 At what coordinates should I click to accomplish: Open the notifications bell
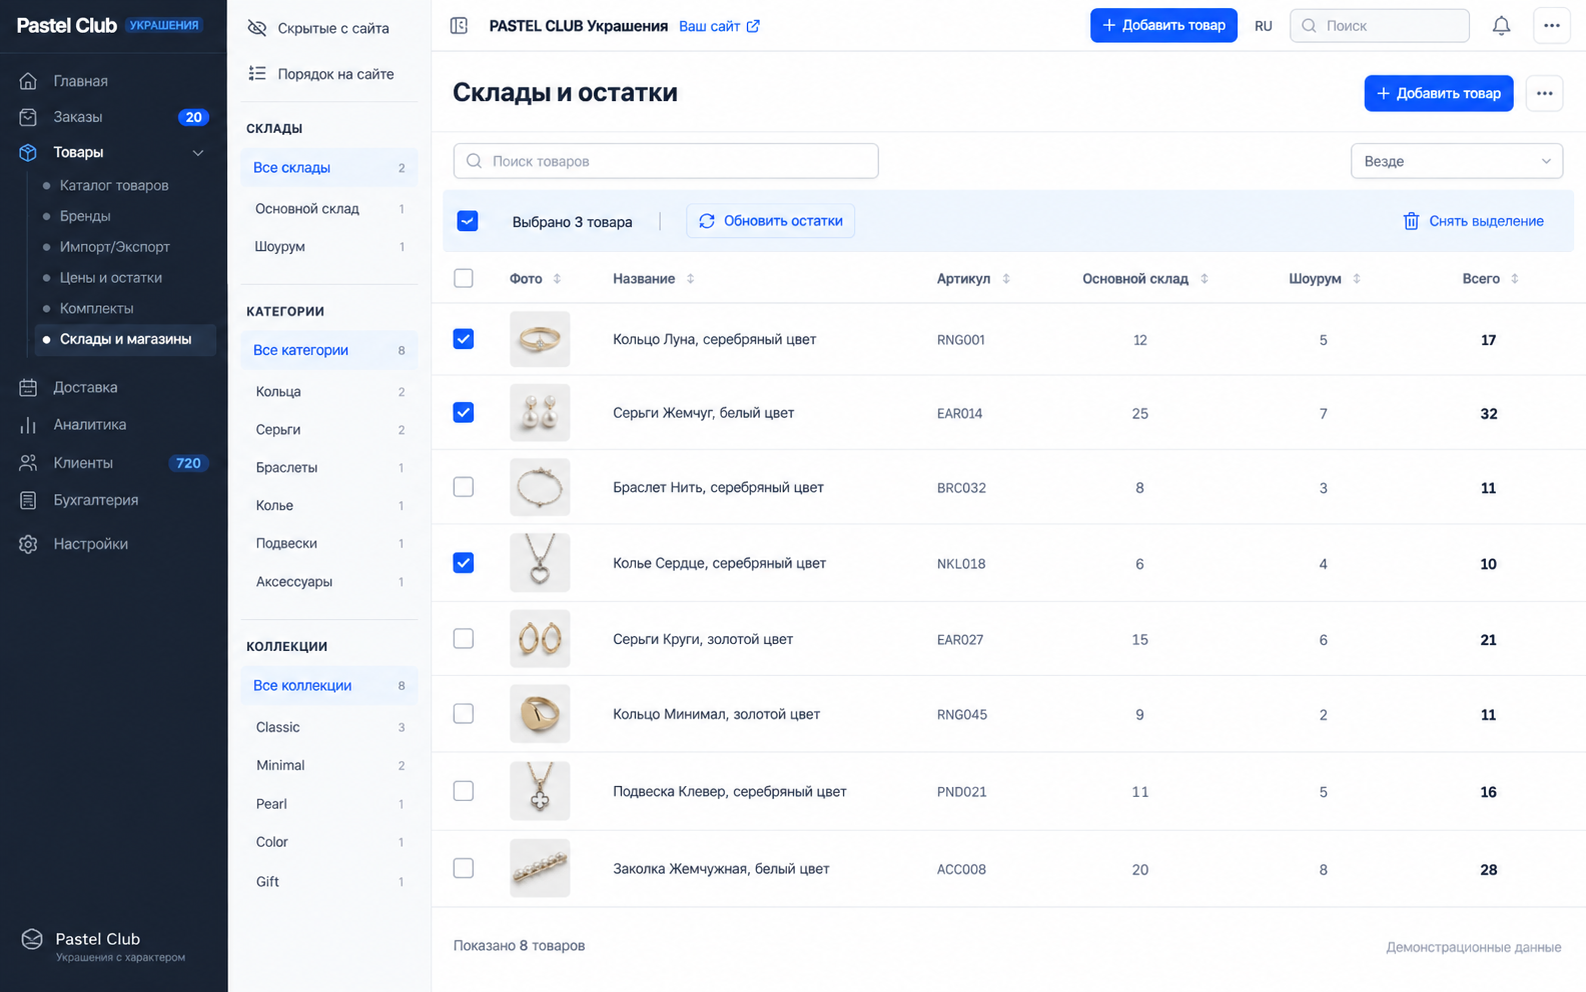[x=1501, y=26]
